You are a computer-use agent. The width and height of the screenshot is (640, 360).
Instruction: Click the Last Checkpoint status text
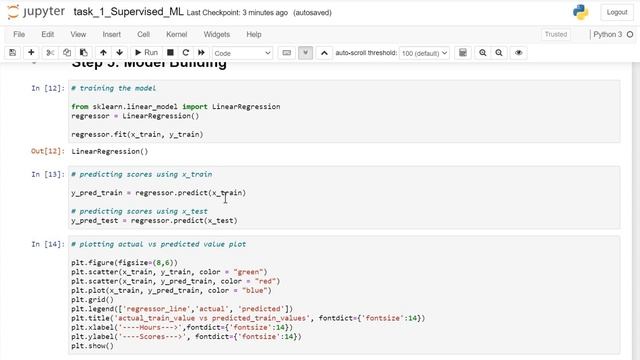[x=237, y=13]
